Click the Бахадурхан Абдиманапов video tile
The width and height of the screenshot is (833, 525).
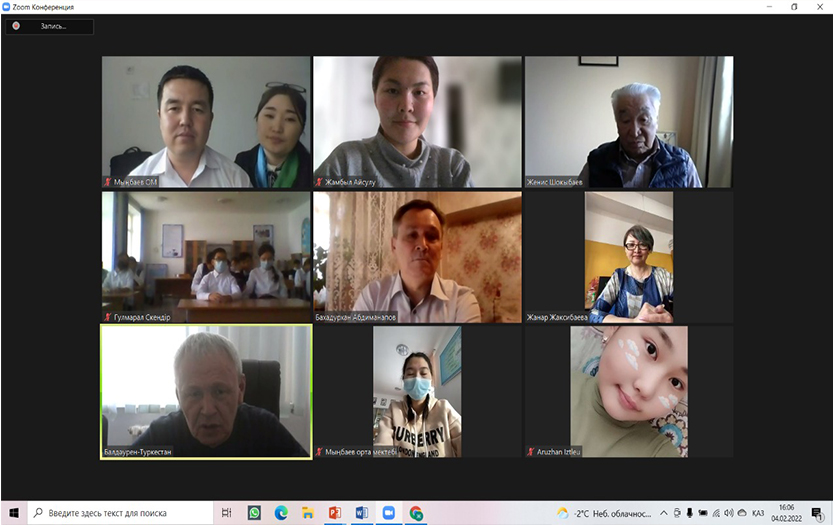[x=417, y=256]
